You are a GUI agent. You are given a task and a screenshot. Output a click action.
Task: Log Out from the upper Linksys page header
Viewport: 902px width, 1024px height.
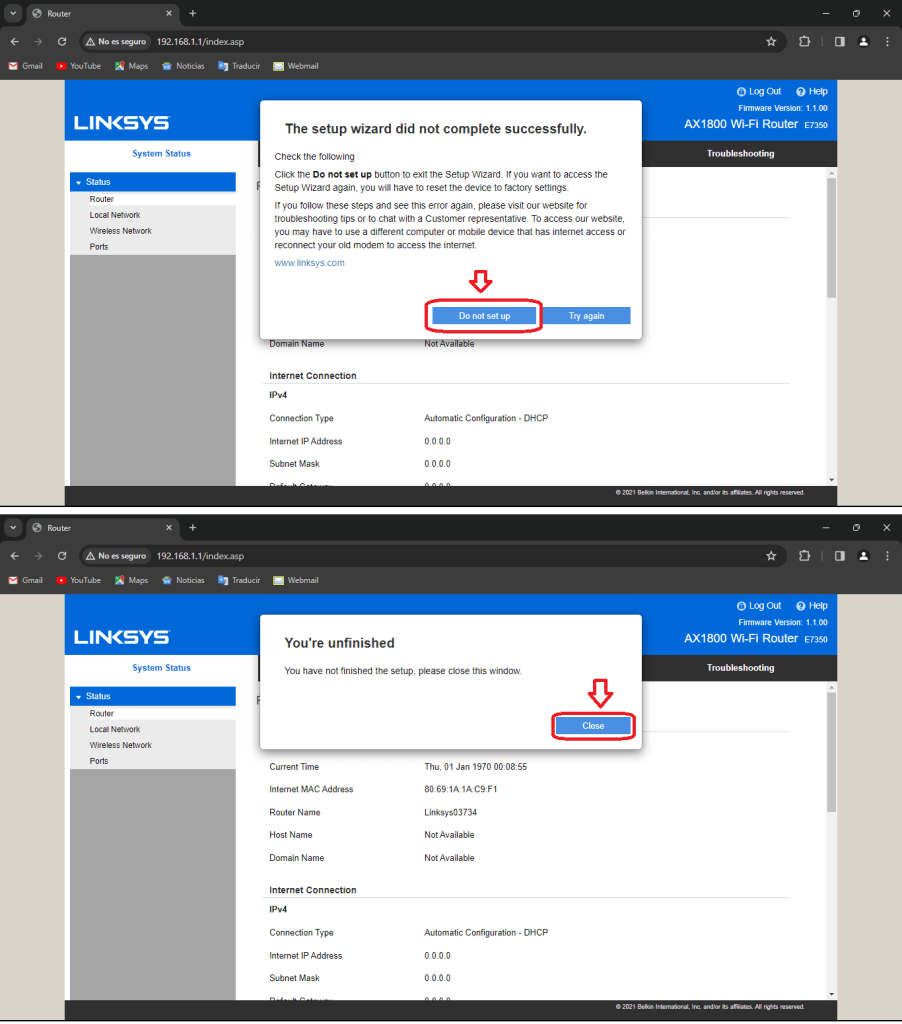[x=759, y=91]
